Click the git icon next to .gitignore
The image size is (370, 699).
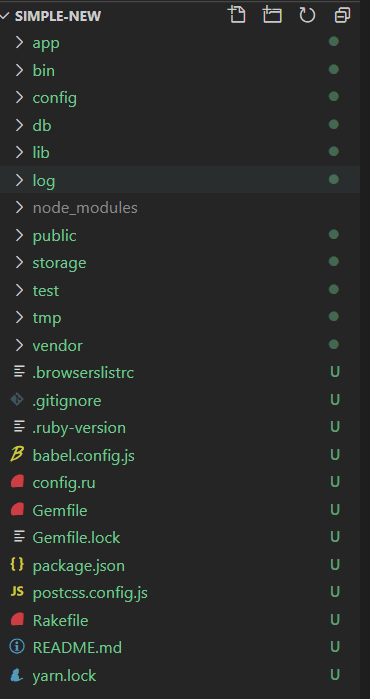(17, 400)
